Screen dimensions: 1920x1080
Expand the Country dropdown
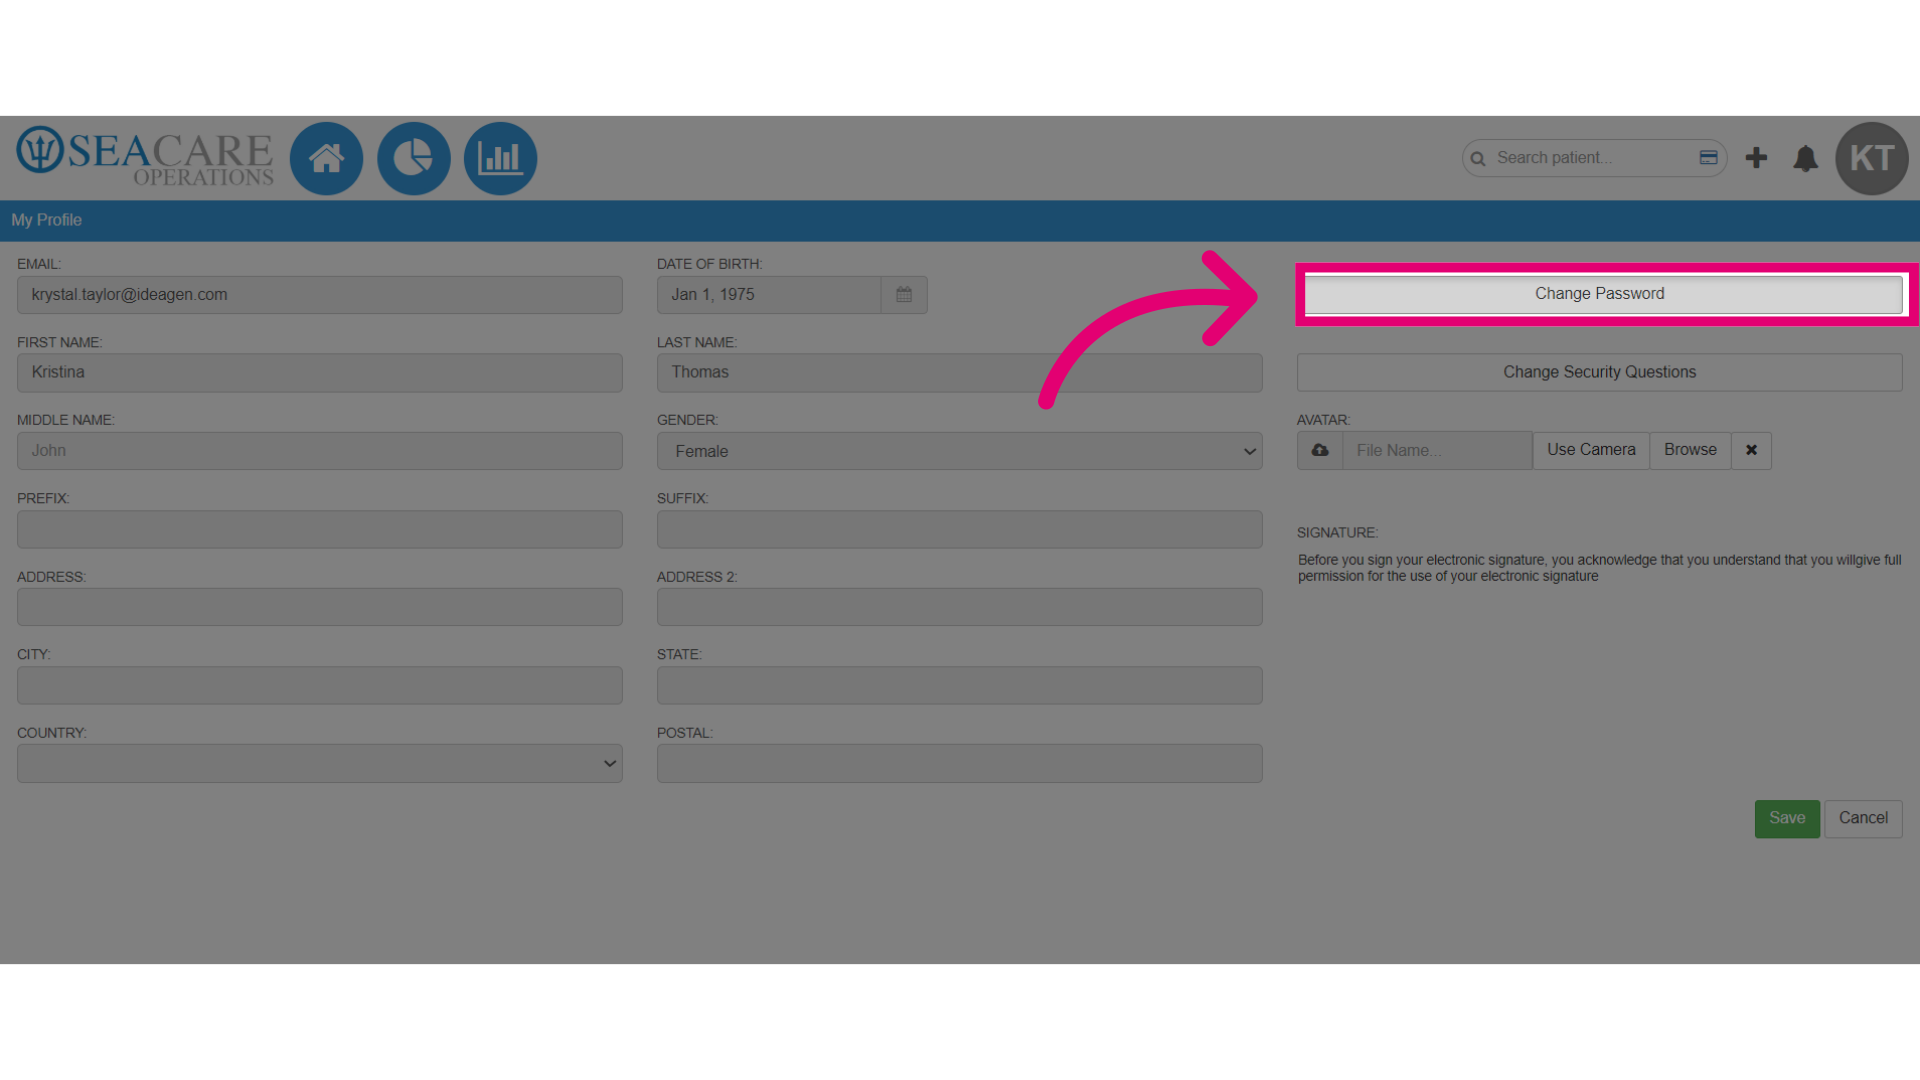pyautogui.click(x=320, y=764)
